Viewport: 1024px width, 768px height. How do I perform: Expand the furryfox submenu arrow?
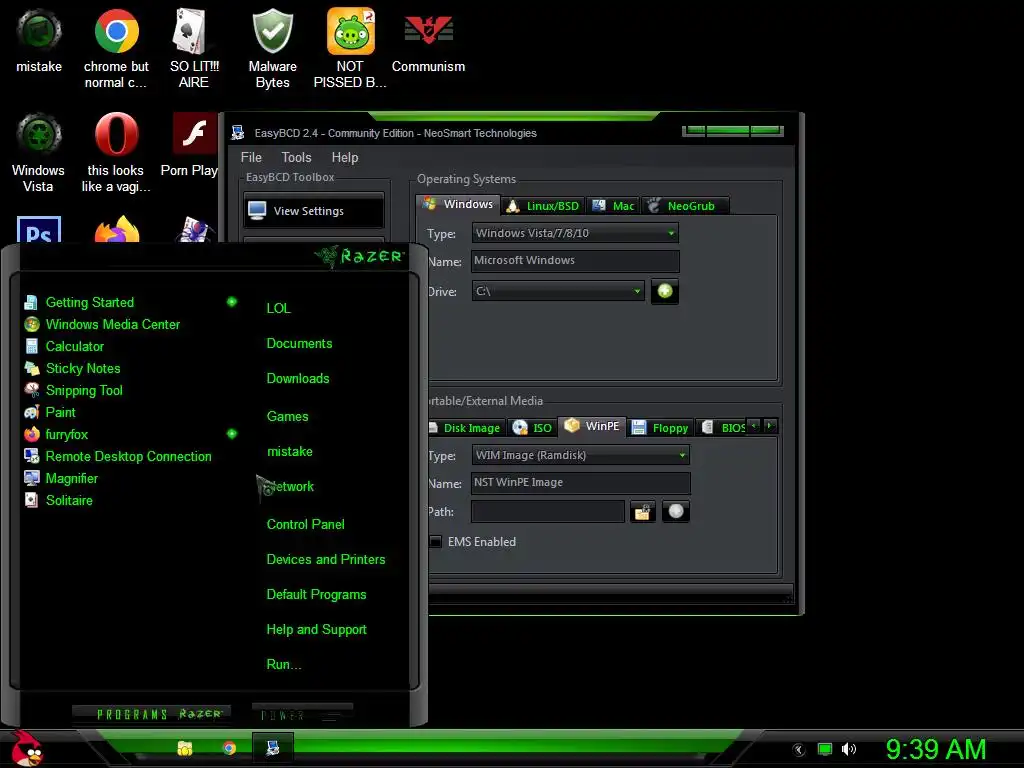tap(232, 434)
